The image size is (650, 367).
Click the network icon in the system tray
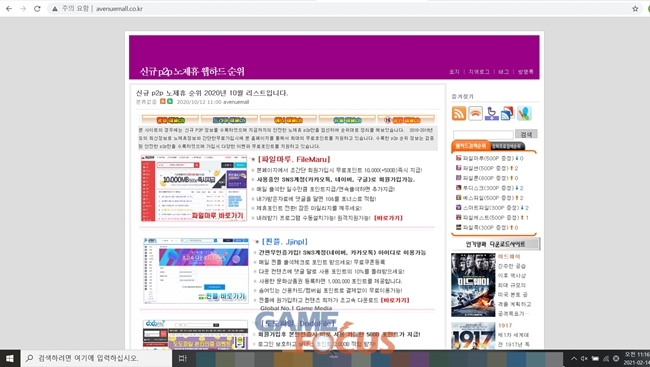coord(606,358)
